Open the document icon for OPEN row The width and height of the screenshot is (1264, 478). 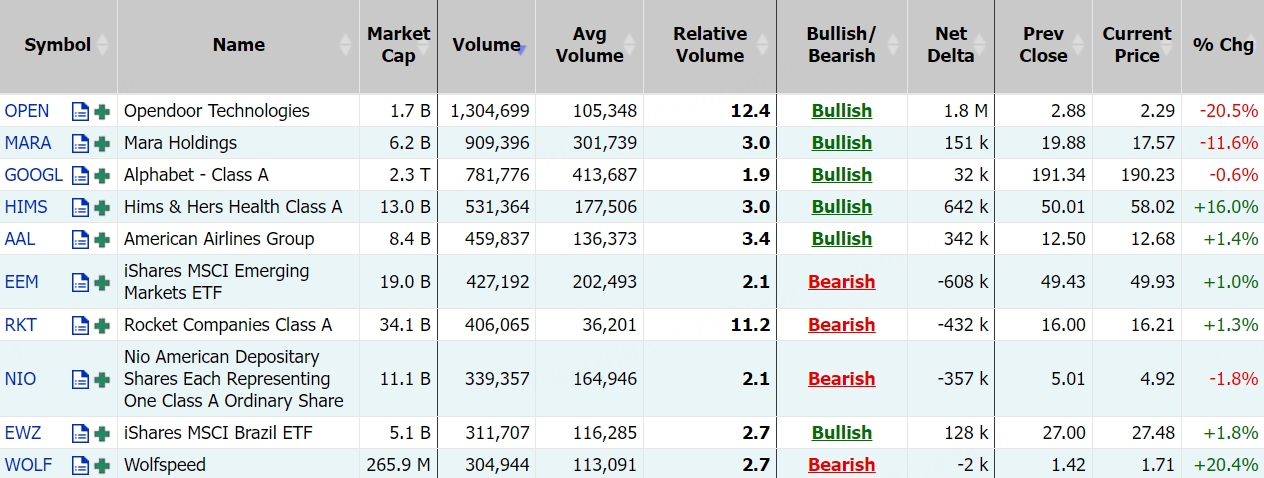(x=80, y=111)
